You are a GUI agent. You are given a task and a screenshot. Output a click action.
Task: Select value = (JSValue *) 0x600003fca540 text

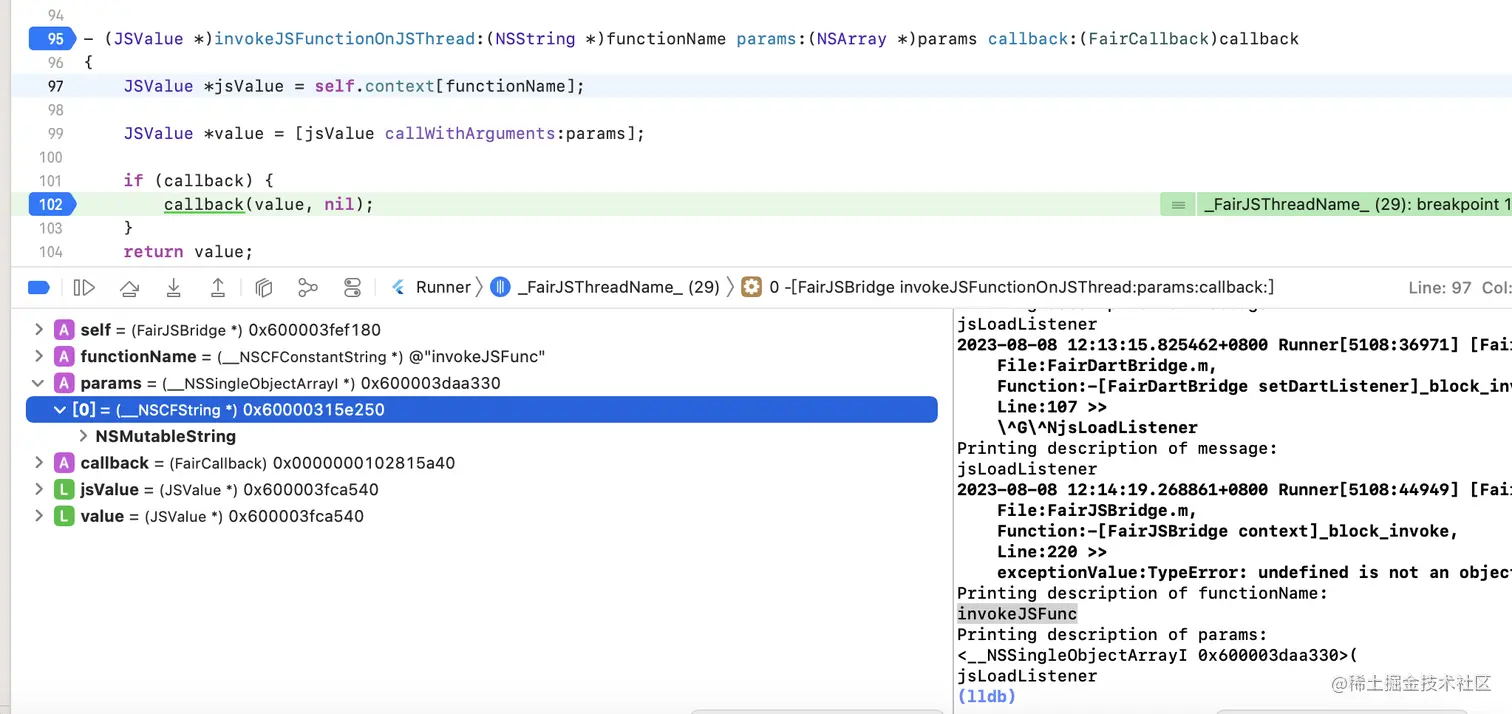point(222,516)
